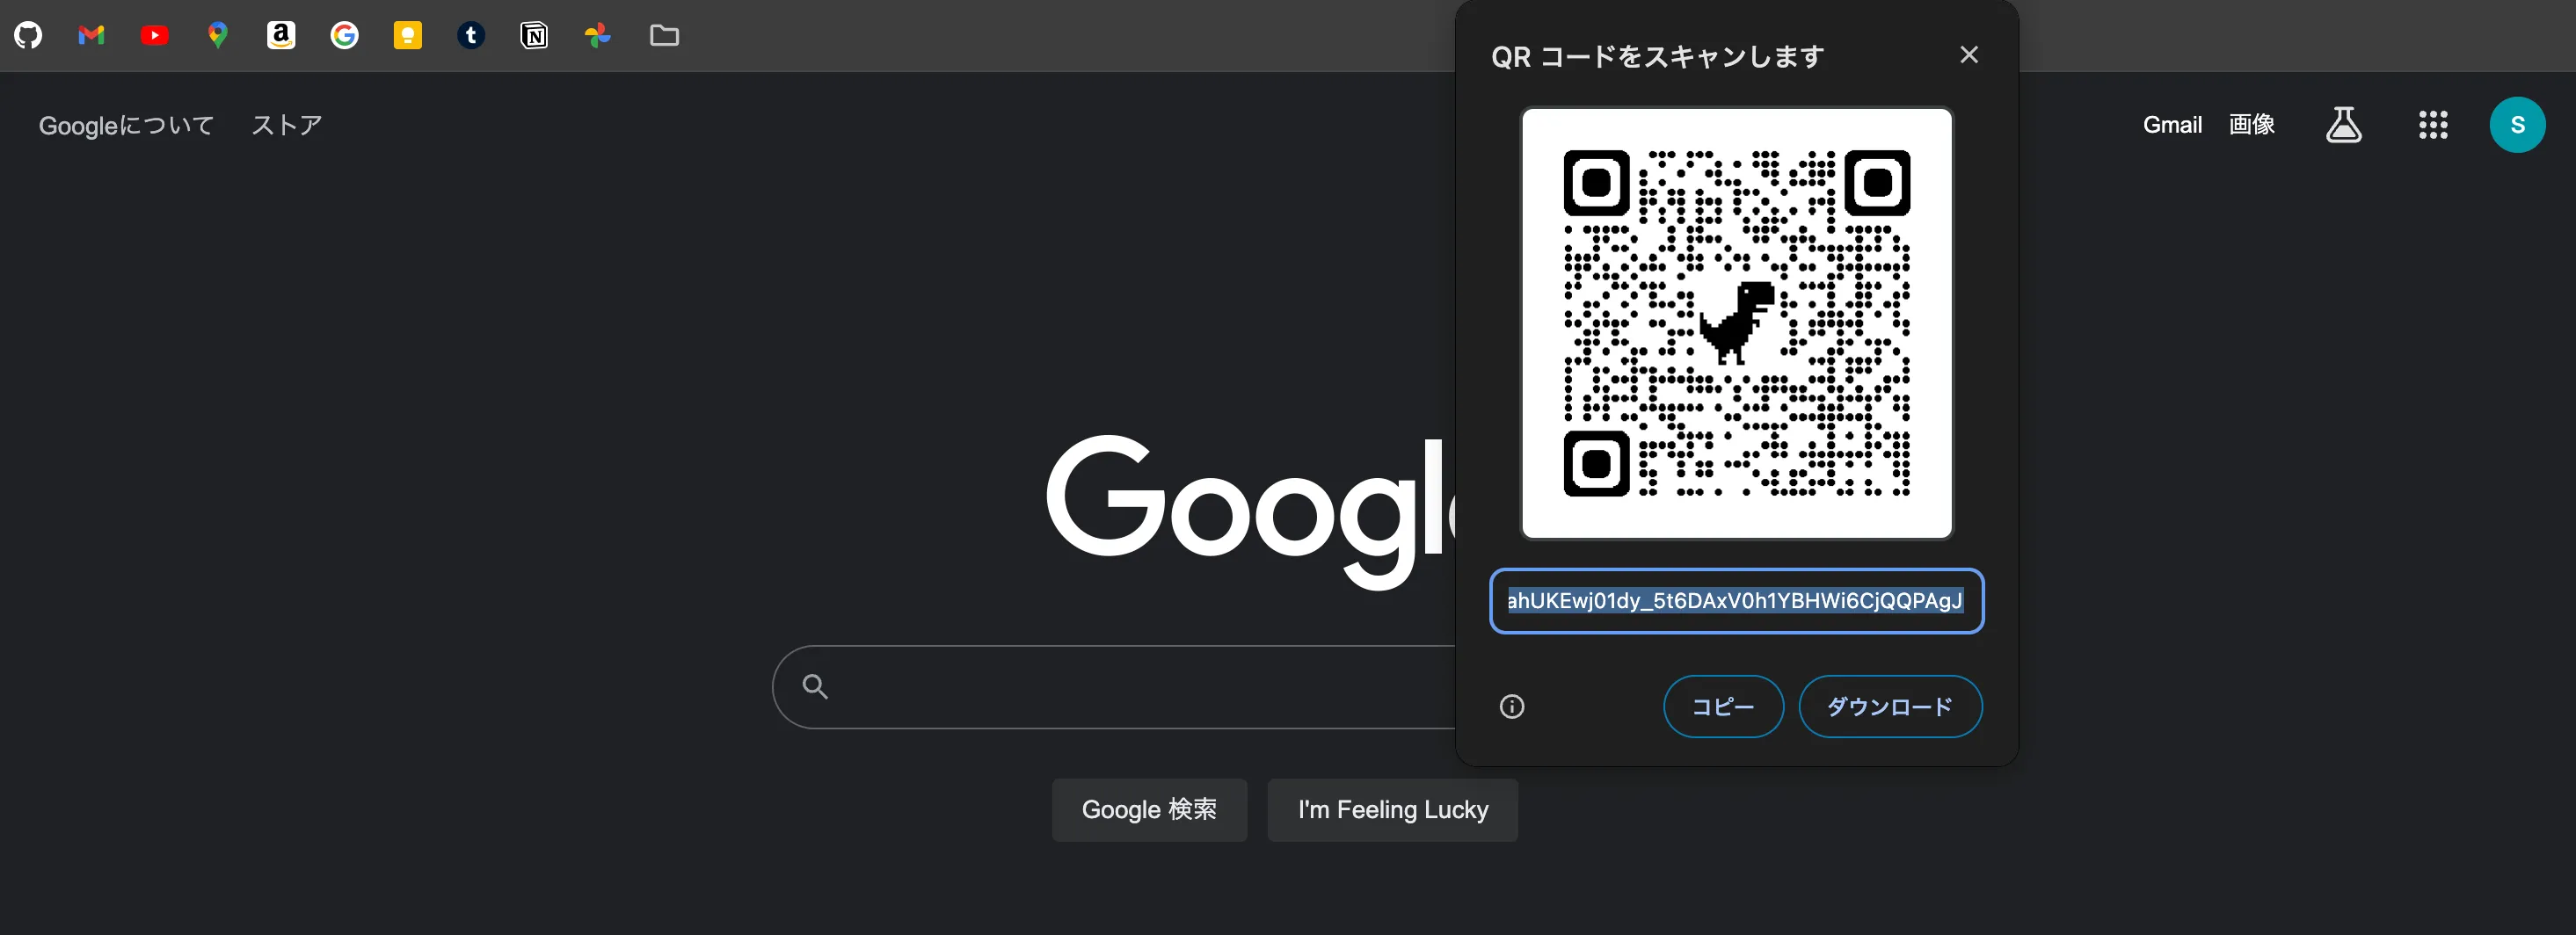
Task: Open Search Labs flask icon
Action: pyautogui.click(x=2344, y=125)
